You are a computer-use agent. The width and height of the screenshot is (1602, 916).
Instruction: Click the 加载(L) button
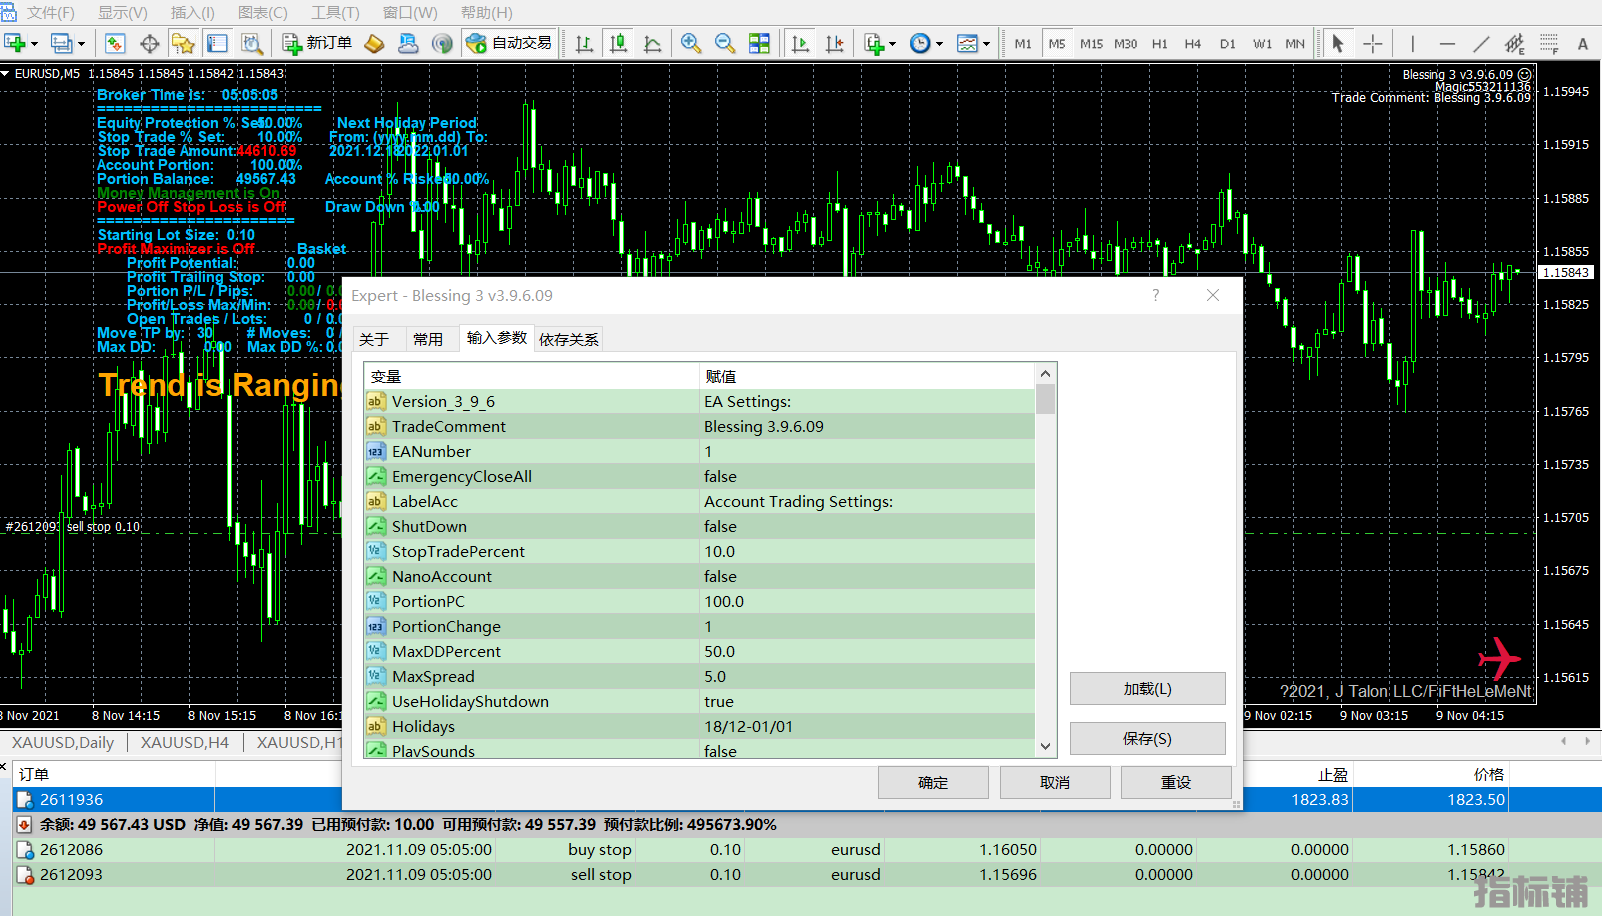click(x=1147, y=689)
